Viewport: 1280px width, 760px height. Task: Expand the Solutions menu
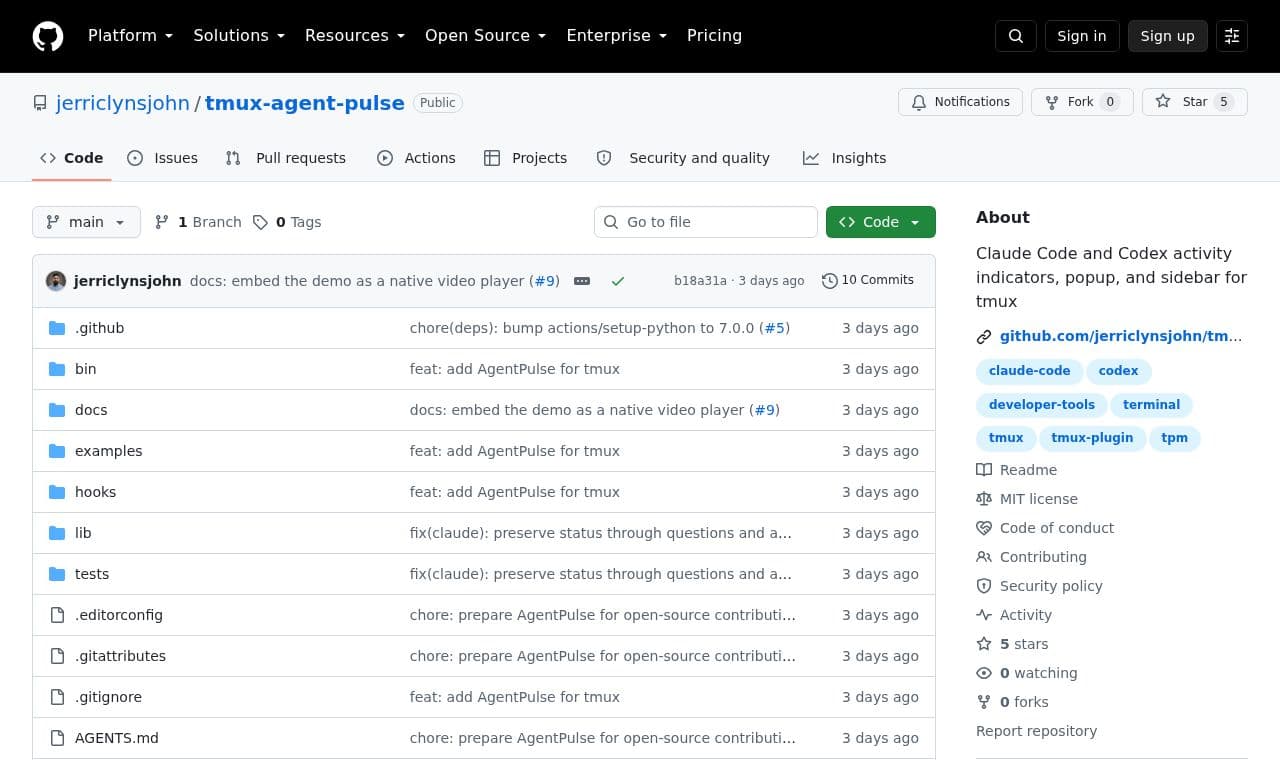(240, 36)
